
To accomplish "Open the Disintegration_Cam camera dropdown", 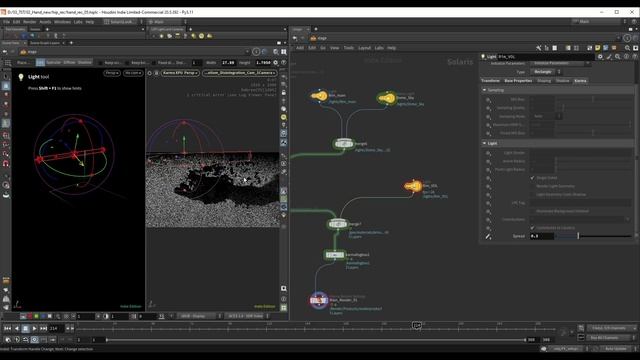I will click(240, 73).
